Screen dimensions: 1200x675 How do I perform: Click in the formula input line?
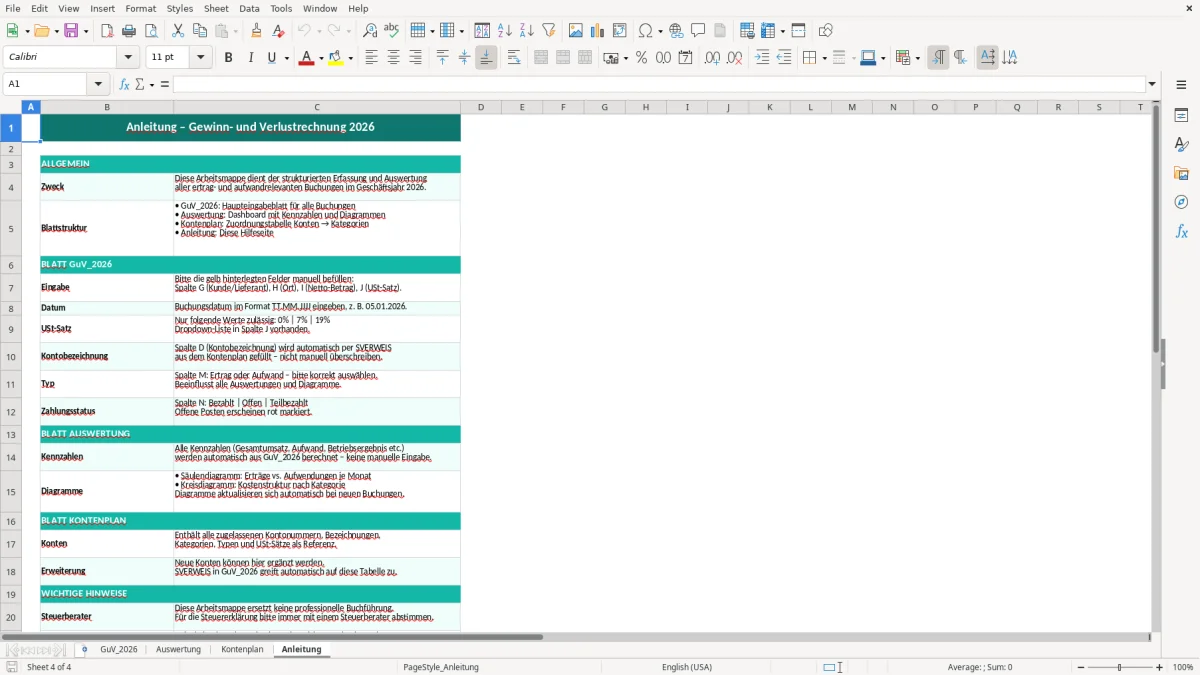[658, 84]
